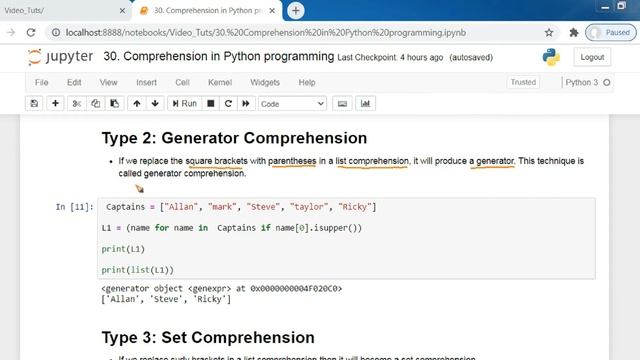
Task: Click the Logout button
Action: pos(592,57)
